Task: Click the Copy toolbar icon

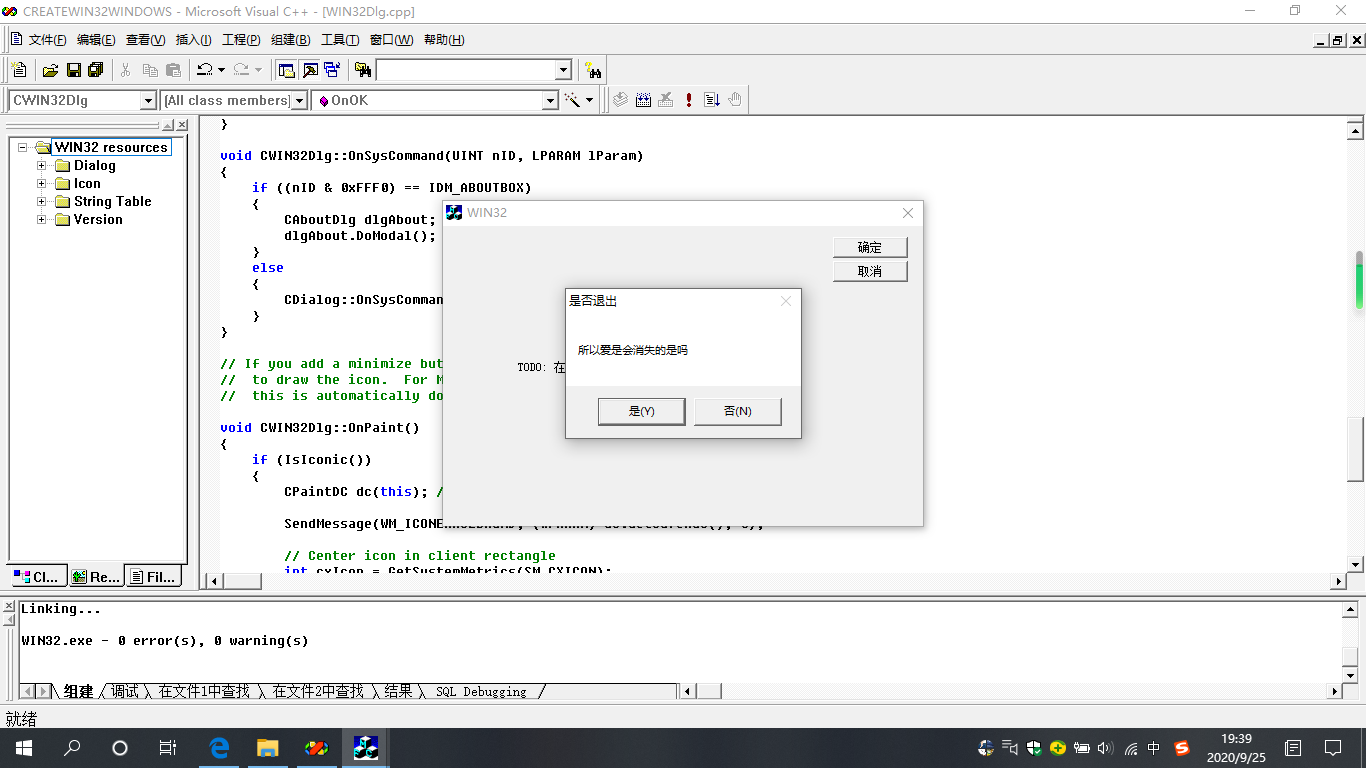Action: (x=150, y=70)
